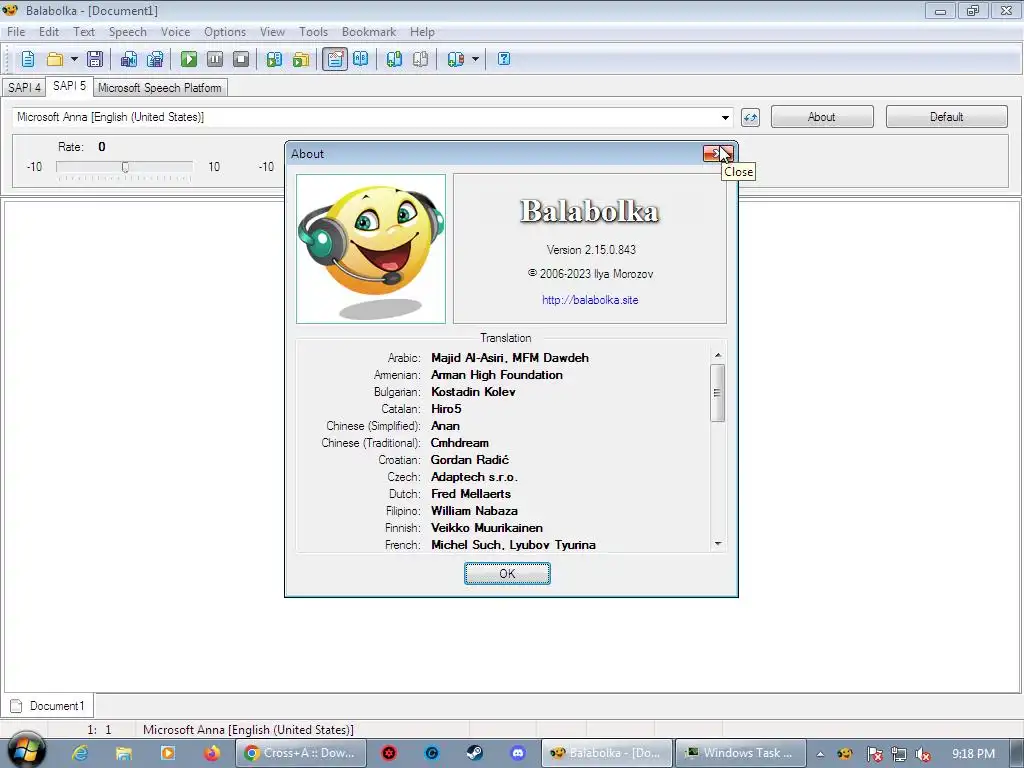Screen dimensions: 1024x768
Task: Click the translator name Kostadin Kolev
Action: tap(473, 392)
